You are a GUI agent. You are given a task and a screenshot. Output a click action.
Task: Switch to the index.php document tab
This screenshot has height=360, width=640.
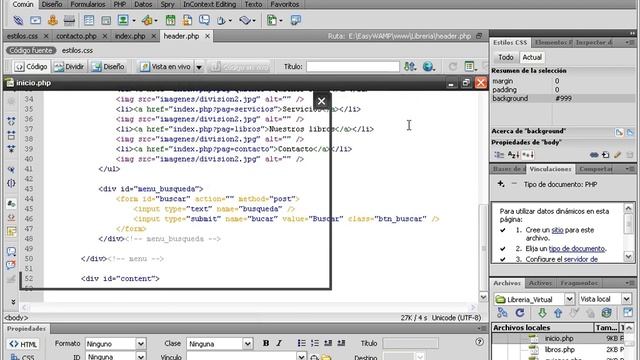pos(130,36)
